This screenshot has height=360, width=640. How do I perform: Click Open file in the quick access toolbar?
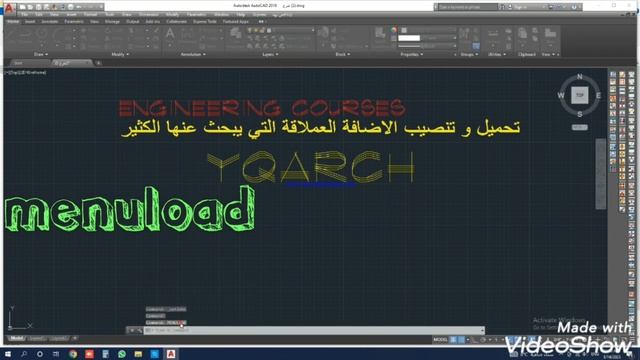click(x=30, y=7)
